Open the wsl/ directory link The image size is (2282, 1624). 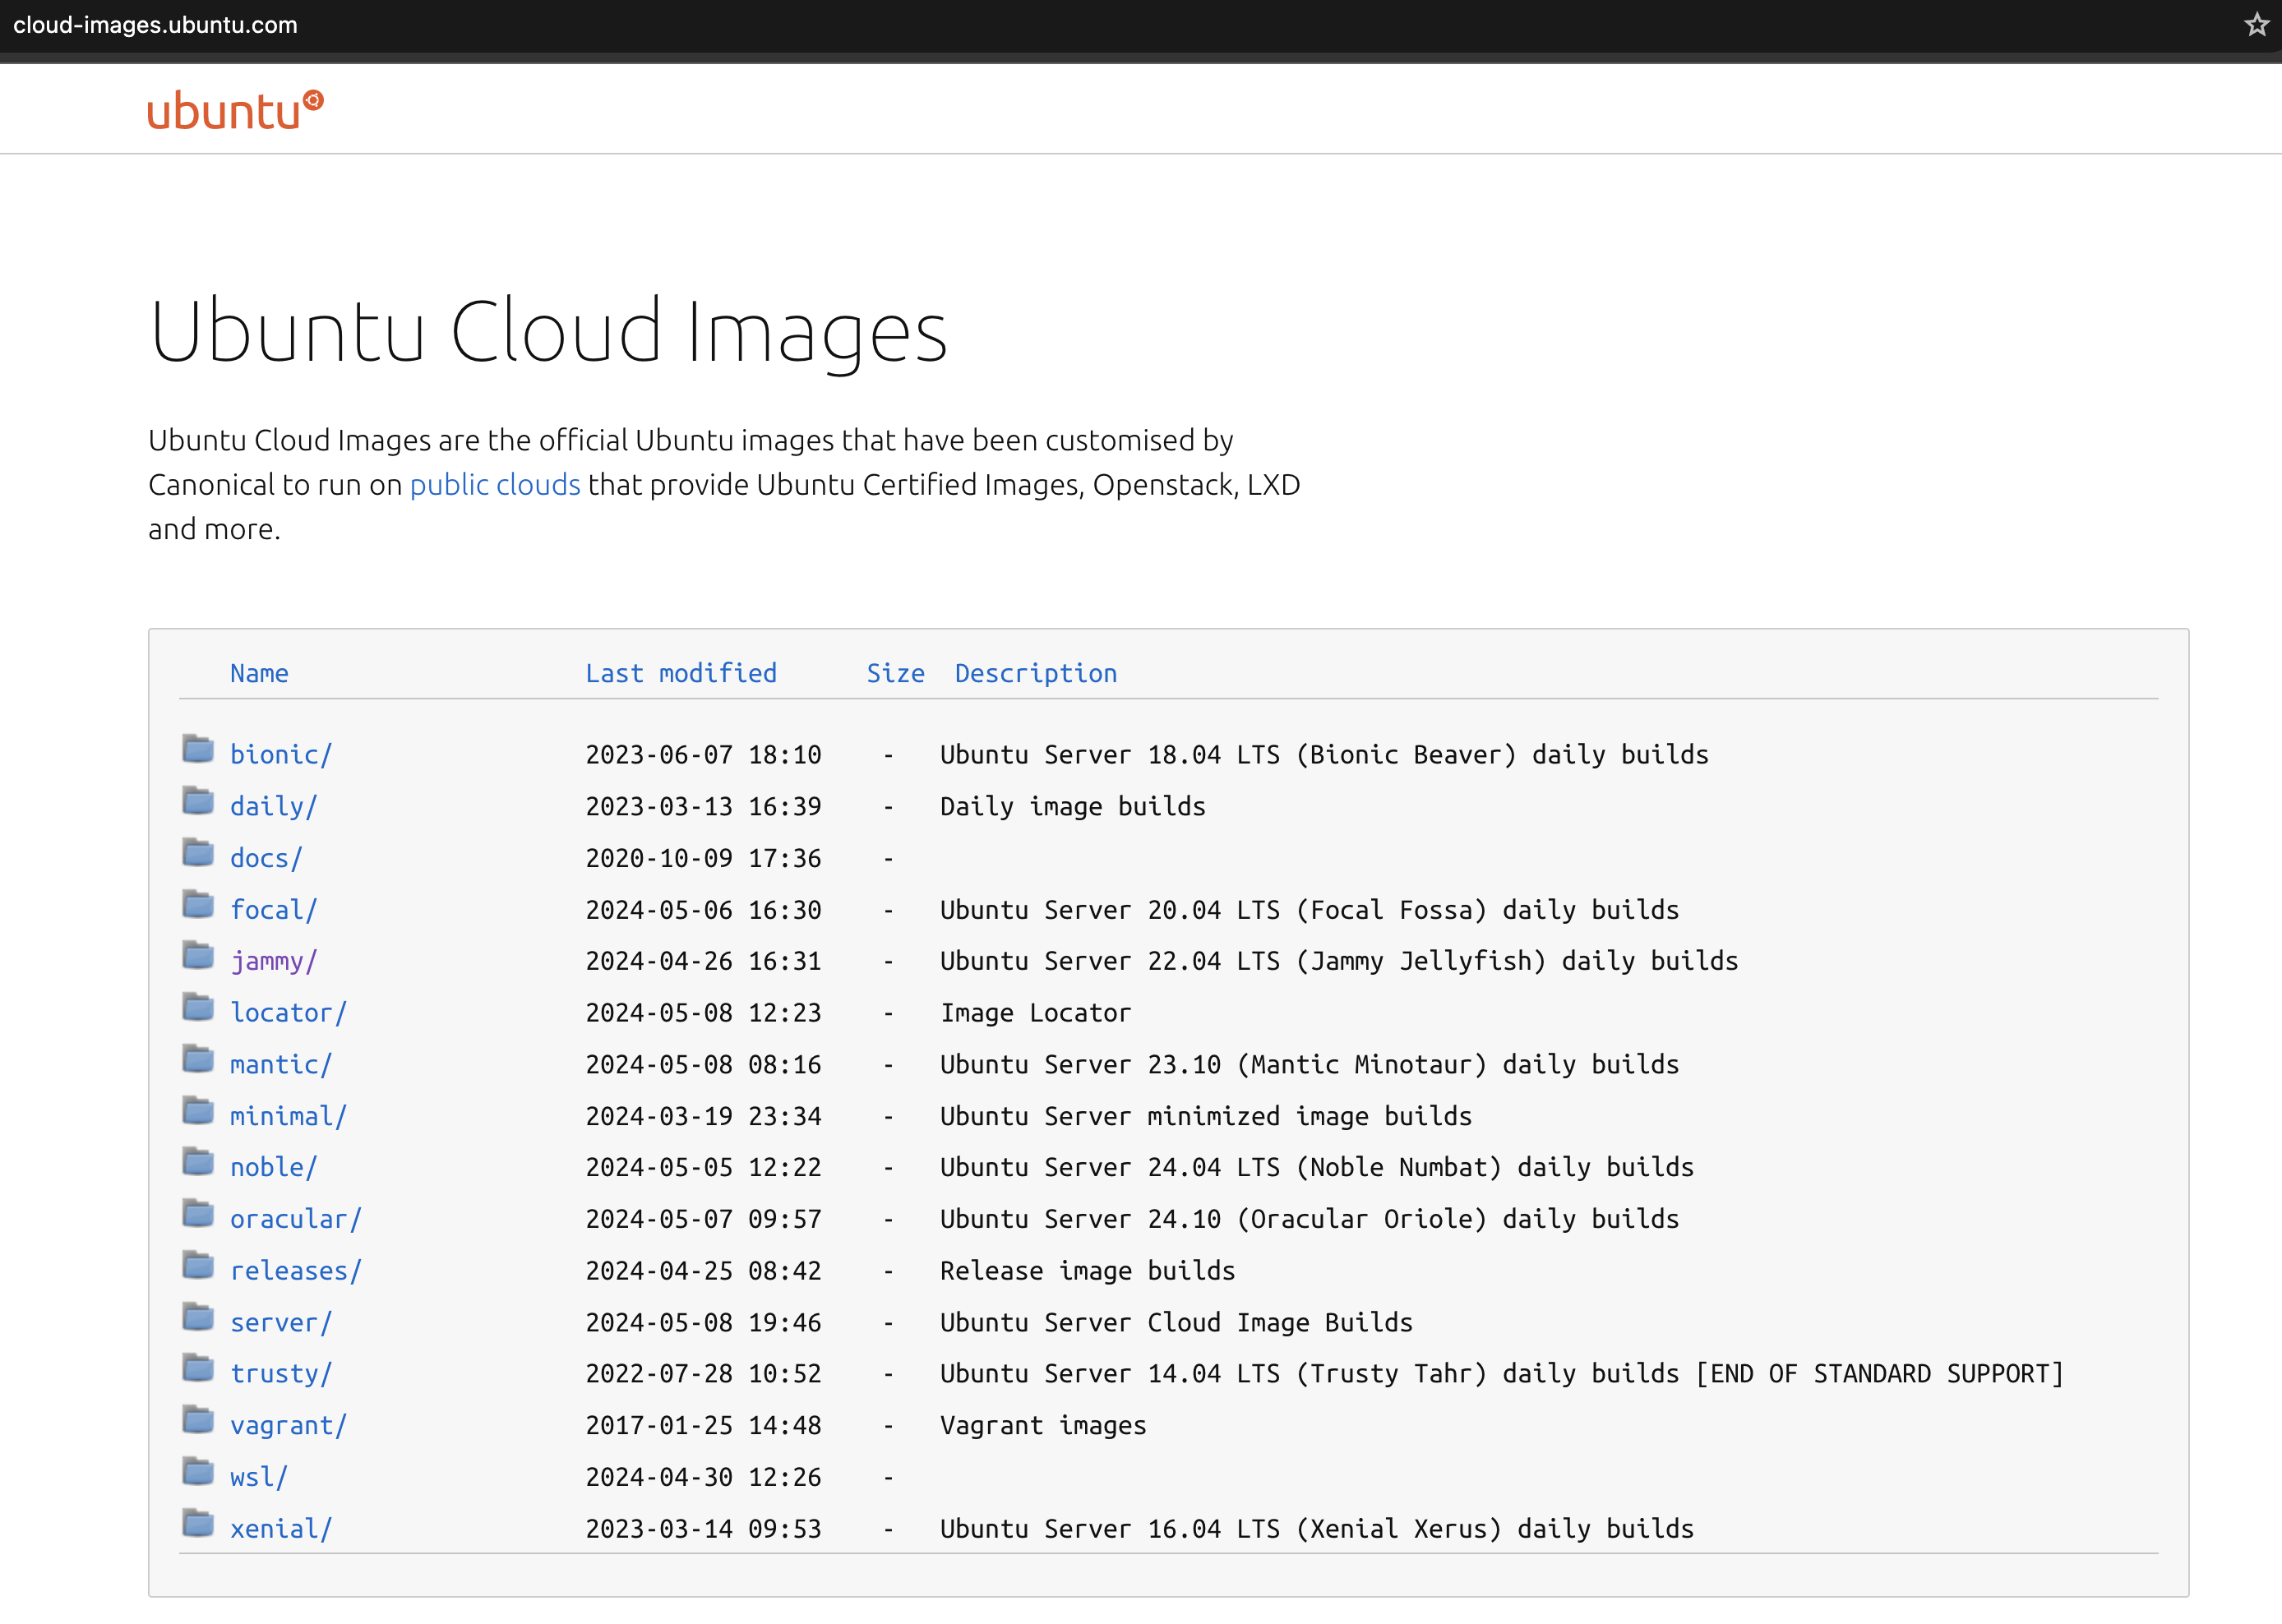[259, 1478]
